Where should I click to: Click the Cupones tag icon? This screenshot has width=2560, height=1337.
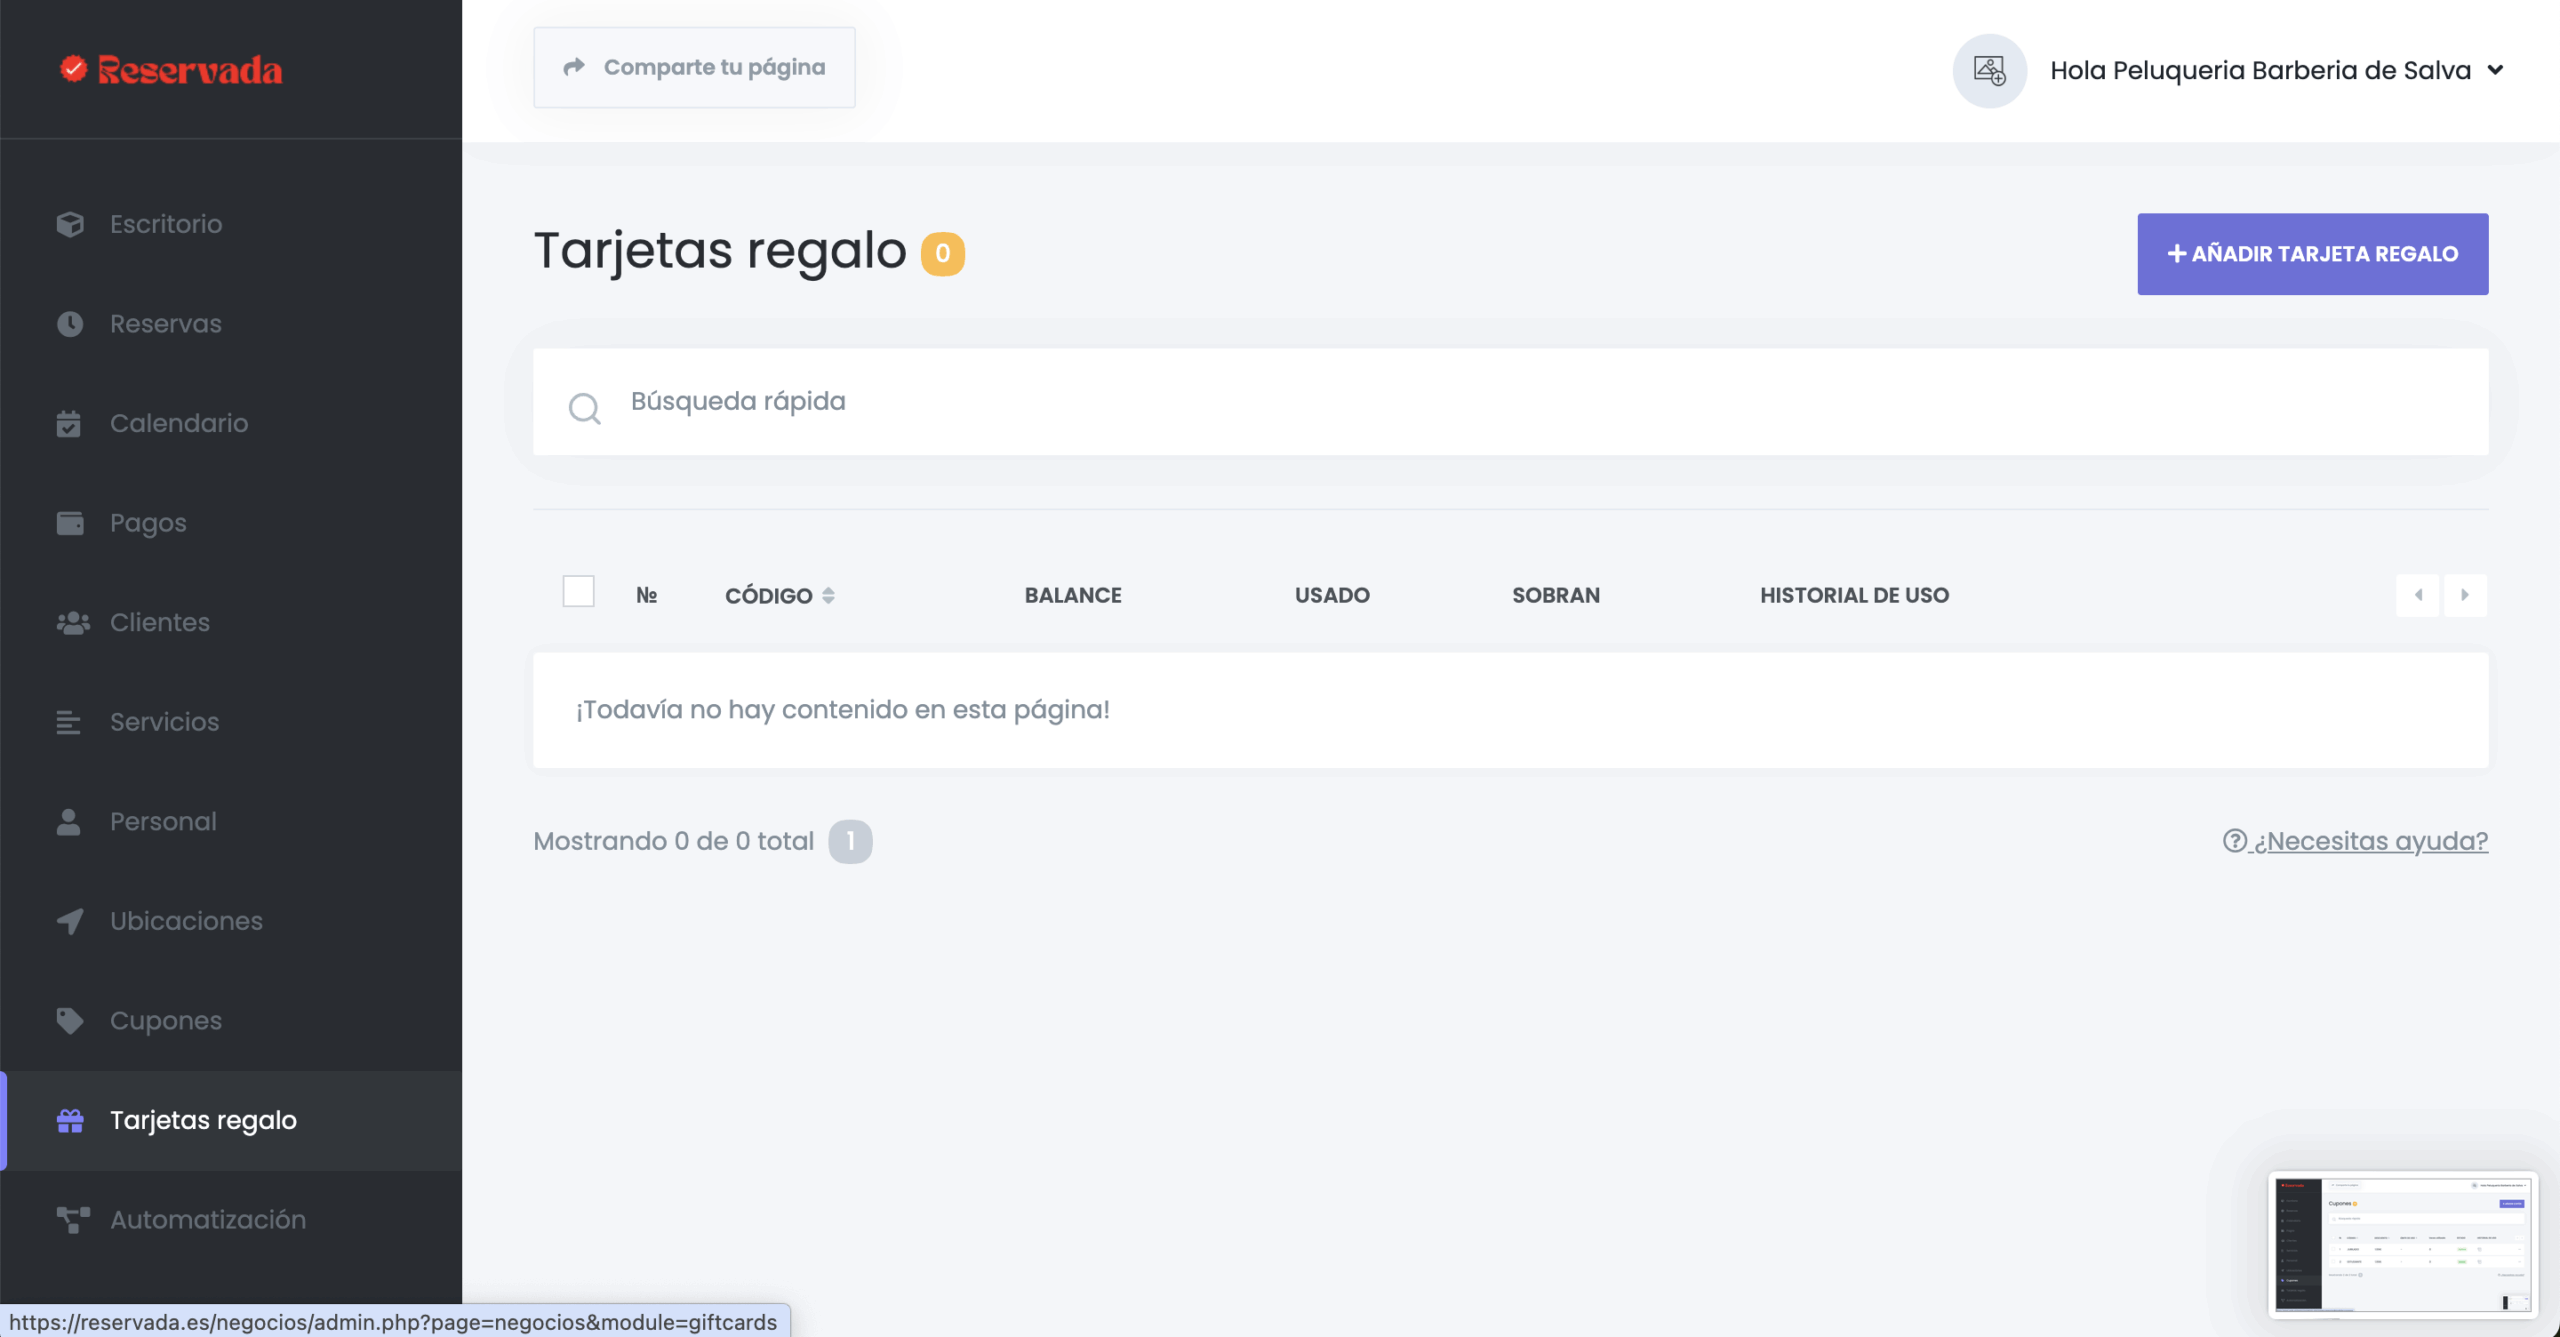pyautogui.click(x=70, y=1021)
